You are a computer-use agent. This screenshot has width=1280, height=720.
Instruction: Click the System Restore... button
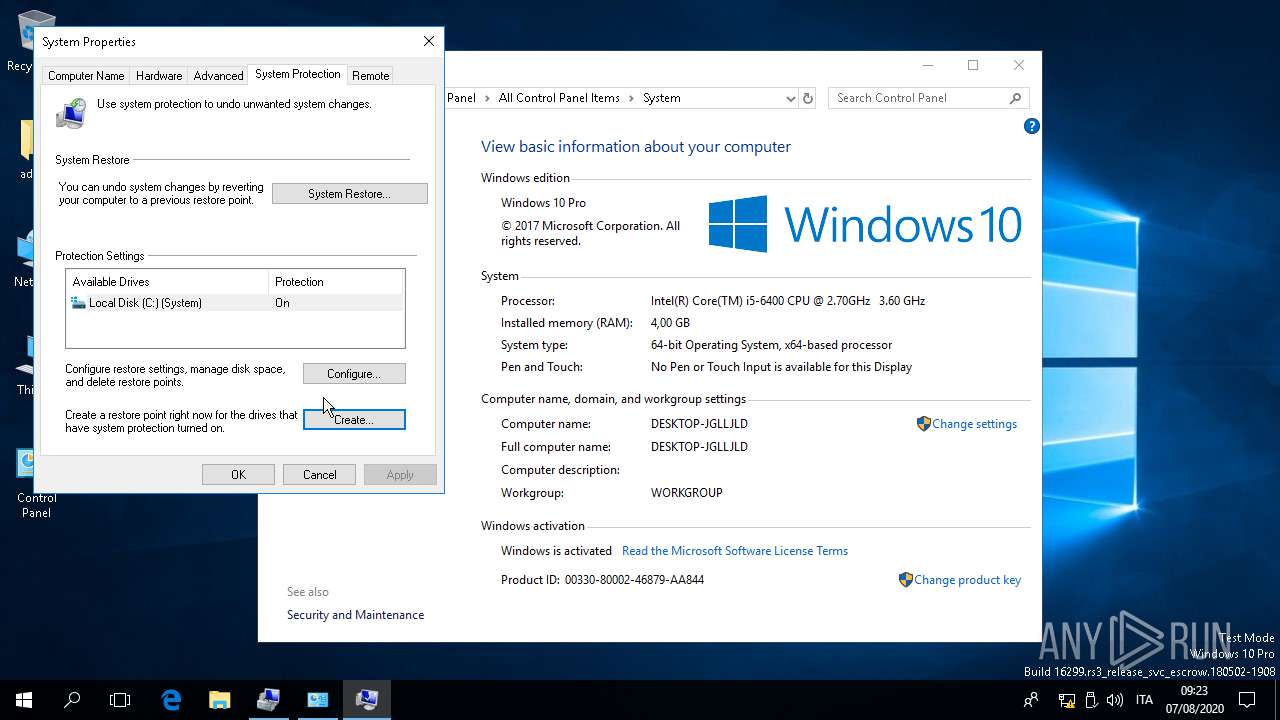(x=349, y=194)
